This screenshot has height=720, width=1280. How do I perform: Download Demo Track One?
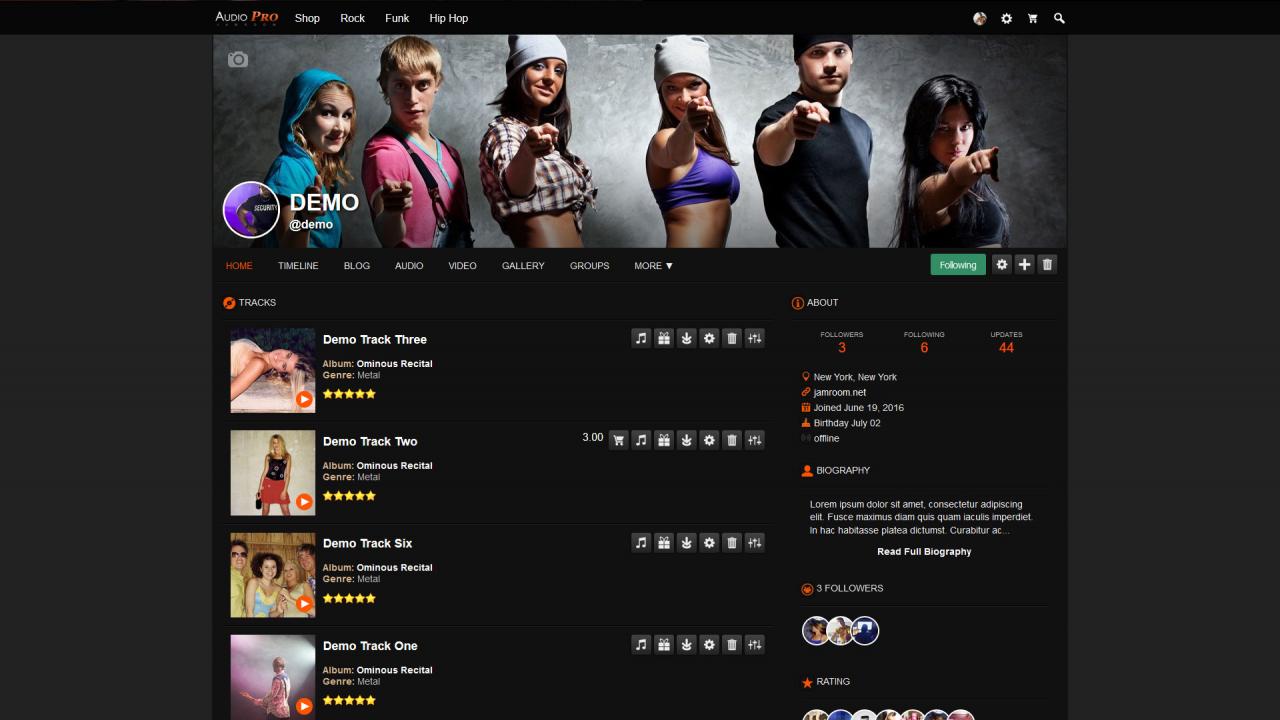(x=687, y=644)
